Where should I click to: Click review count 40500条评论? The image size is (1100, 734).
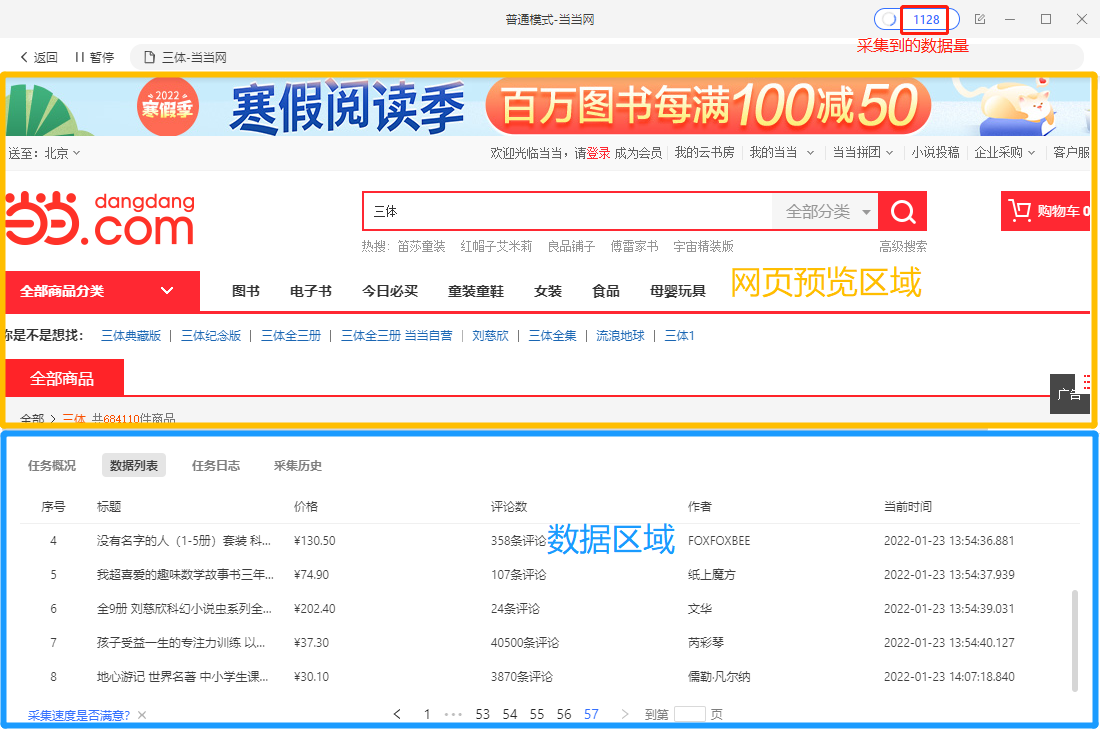coord(525,643)
